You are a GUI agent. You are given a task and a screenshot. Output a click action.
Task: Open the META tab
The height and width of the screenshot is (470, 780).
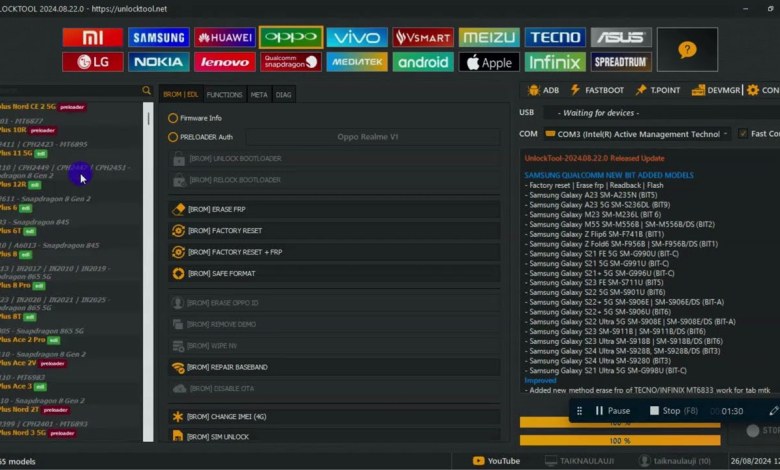(258, 95)
